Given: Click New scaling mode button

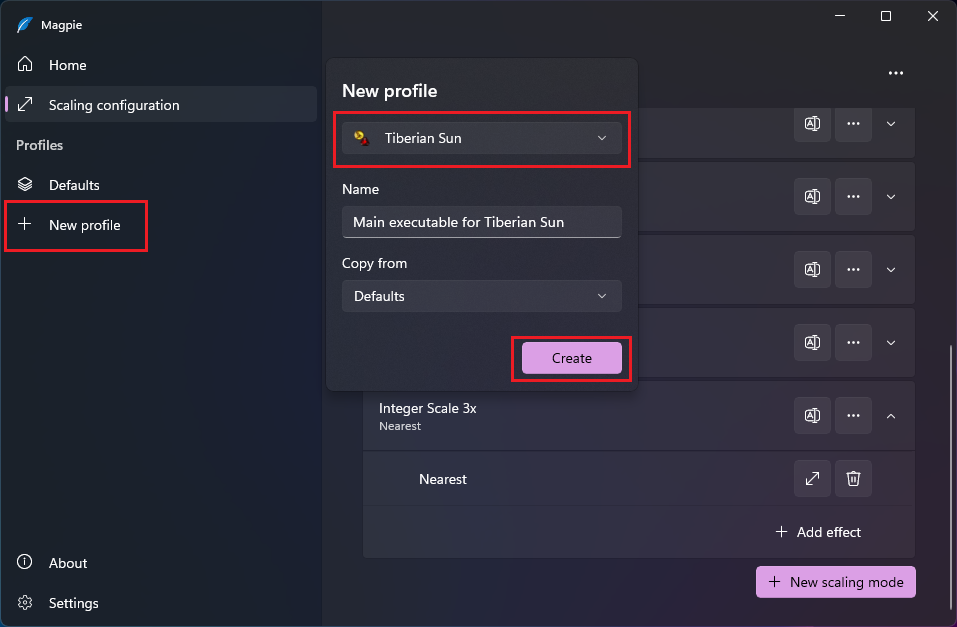Looking at the screenshot, I should 836,582.
